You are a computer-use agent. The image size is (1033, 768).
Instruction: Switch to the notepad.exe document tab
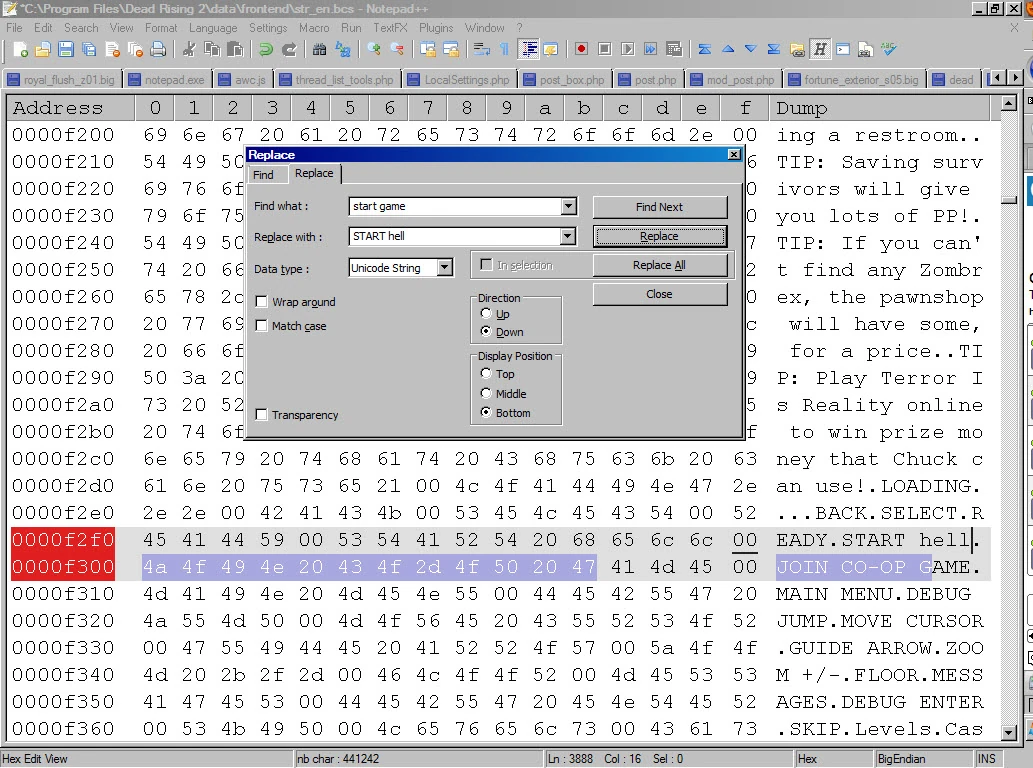tap(167, 80)
